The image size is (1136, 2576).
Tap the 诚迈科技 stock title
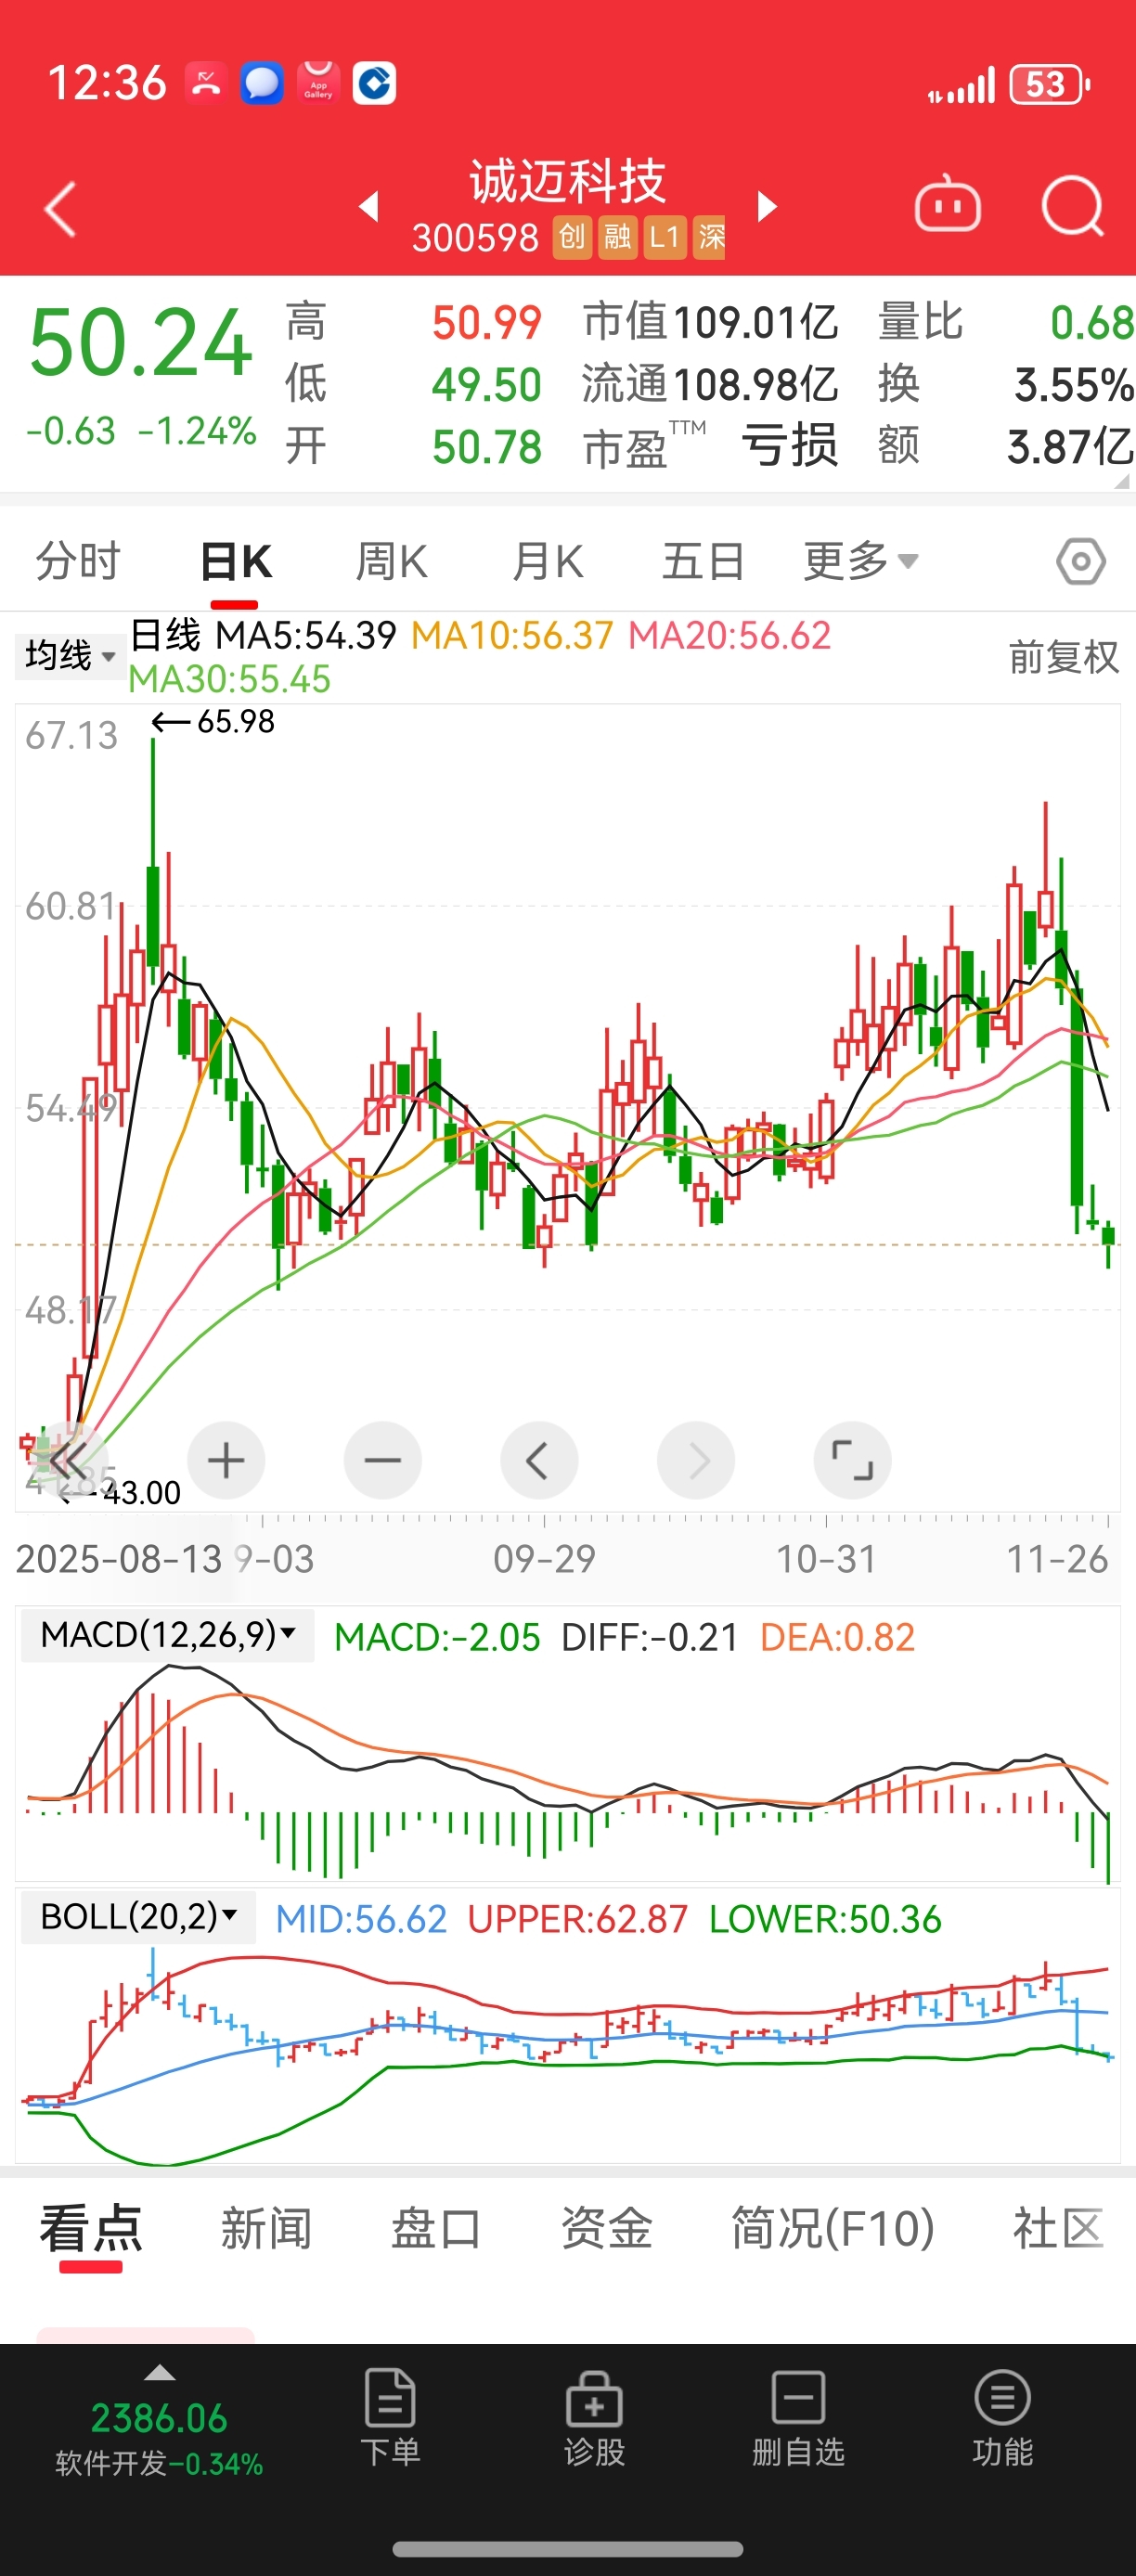click(x=568, y=181)
